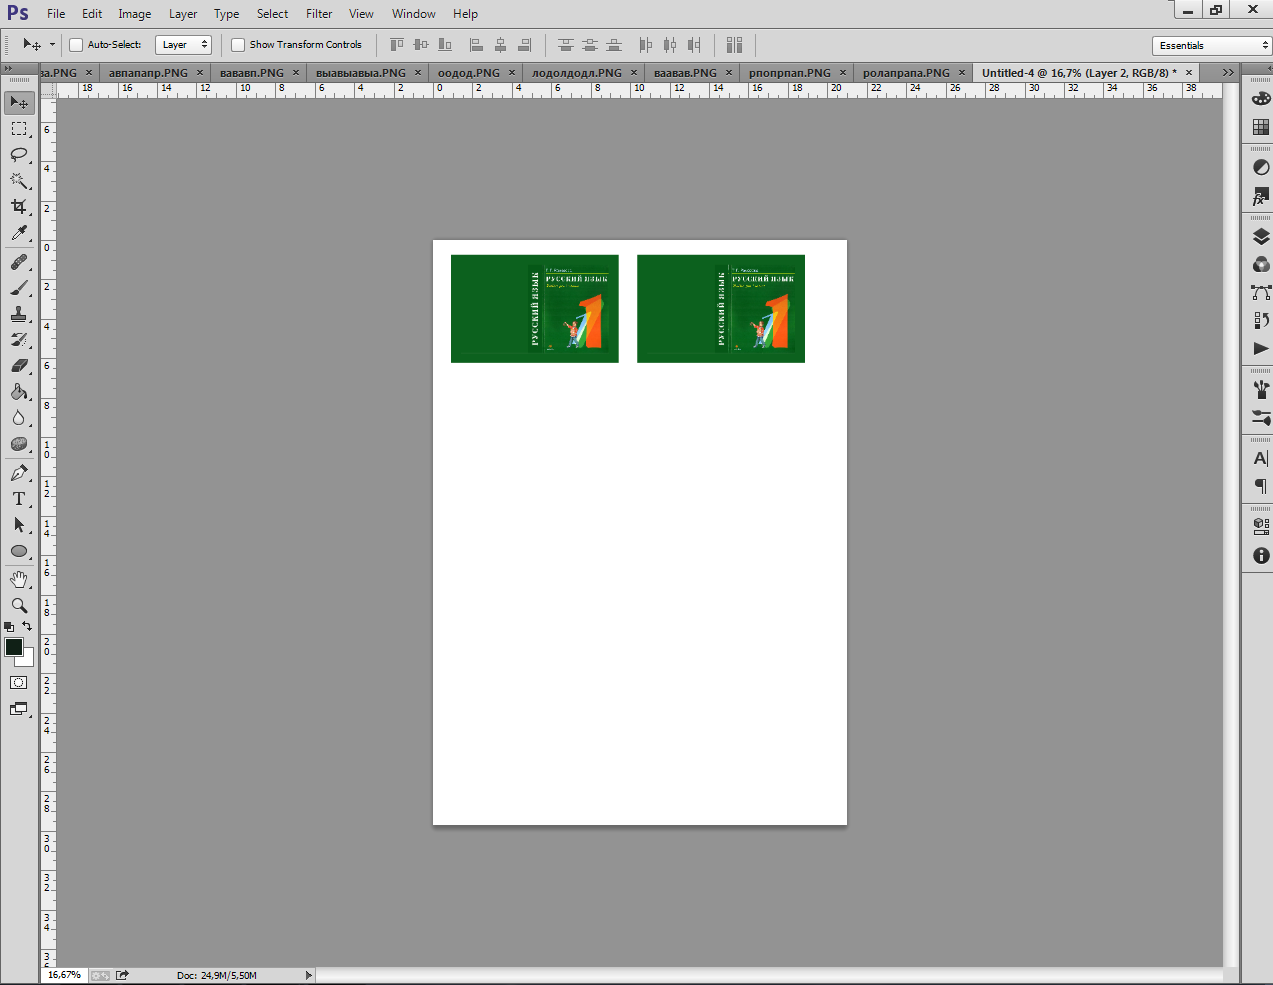Reset default foreground and background colors
1273x985 pixels.
coord(9,627)
